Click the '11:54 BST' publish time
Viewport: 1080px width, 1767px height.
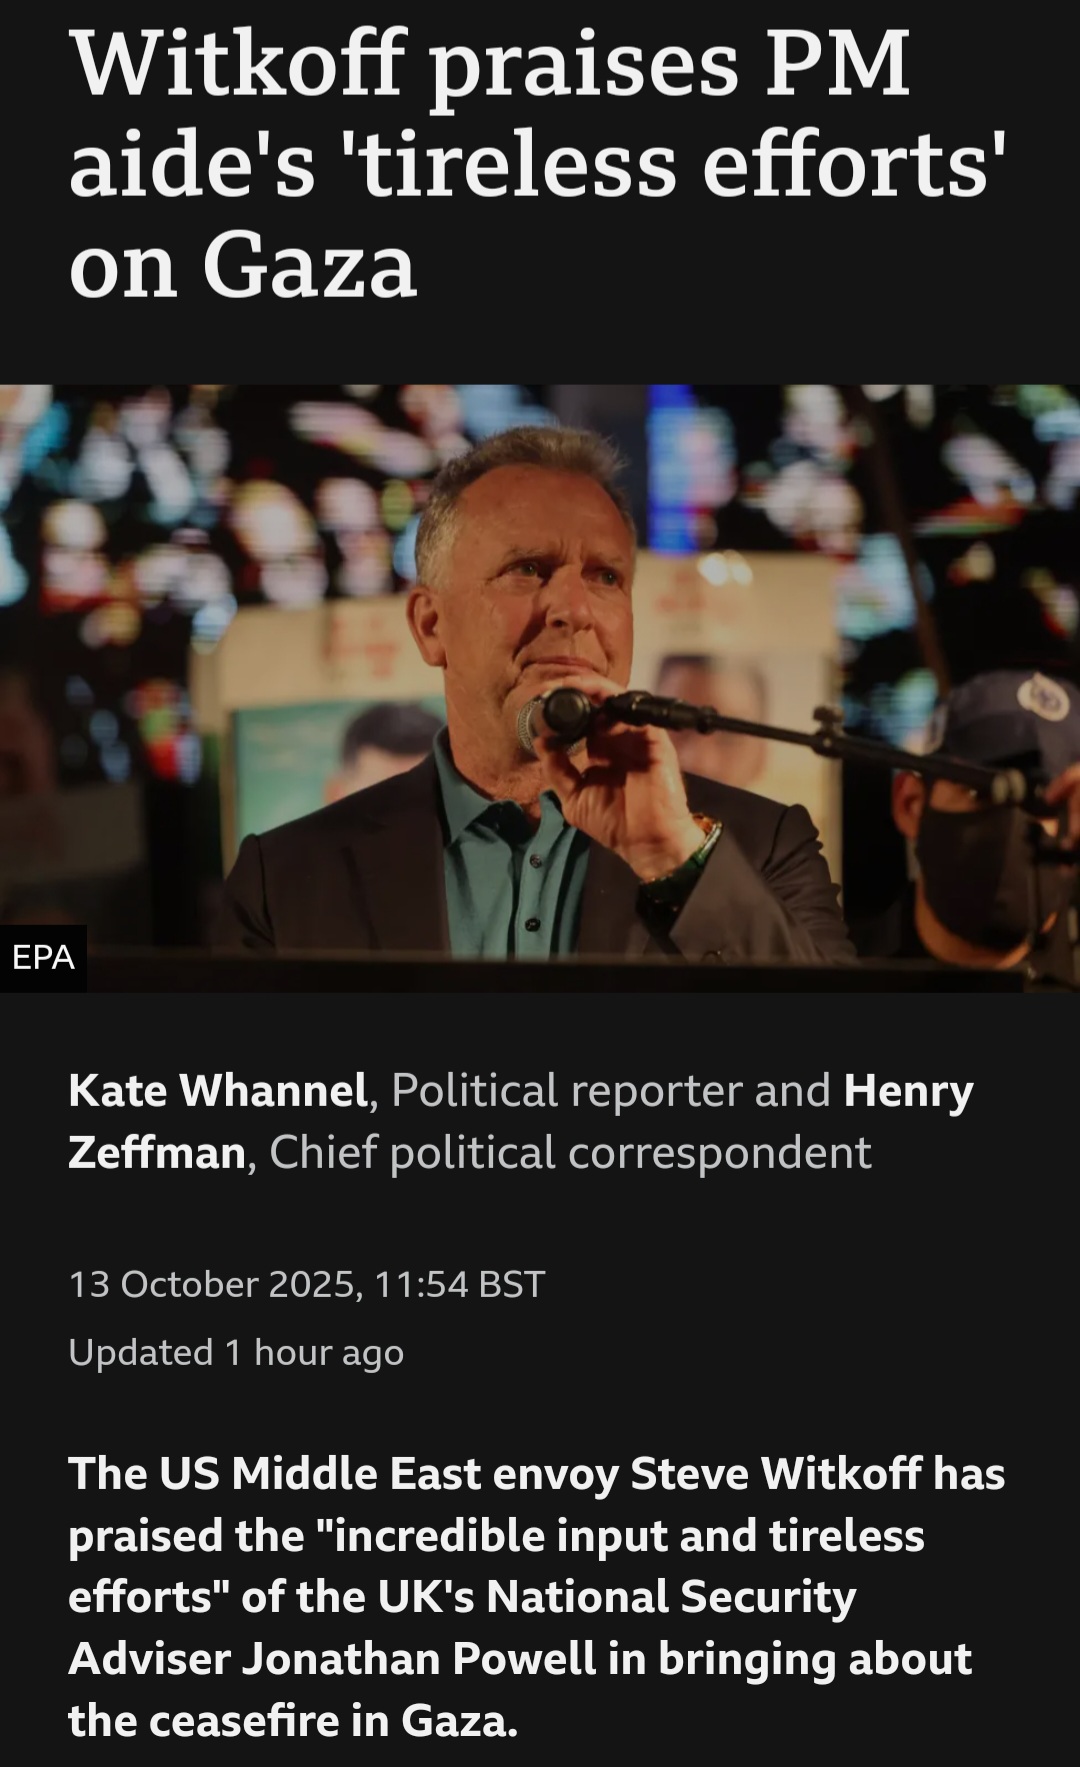[x=459, y=1284]
